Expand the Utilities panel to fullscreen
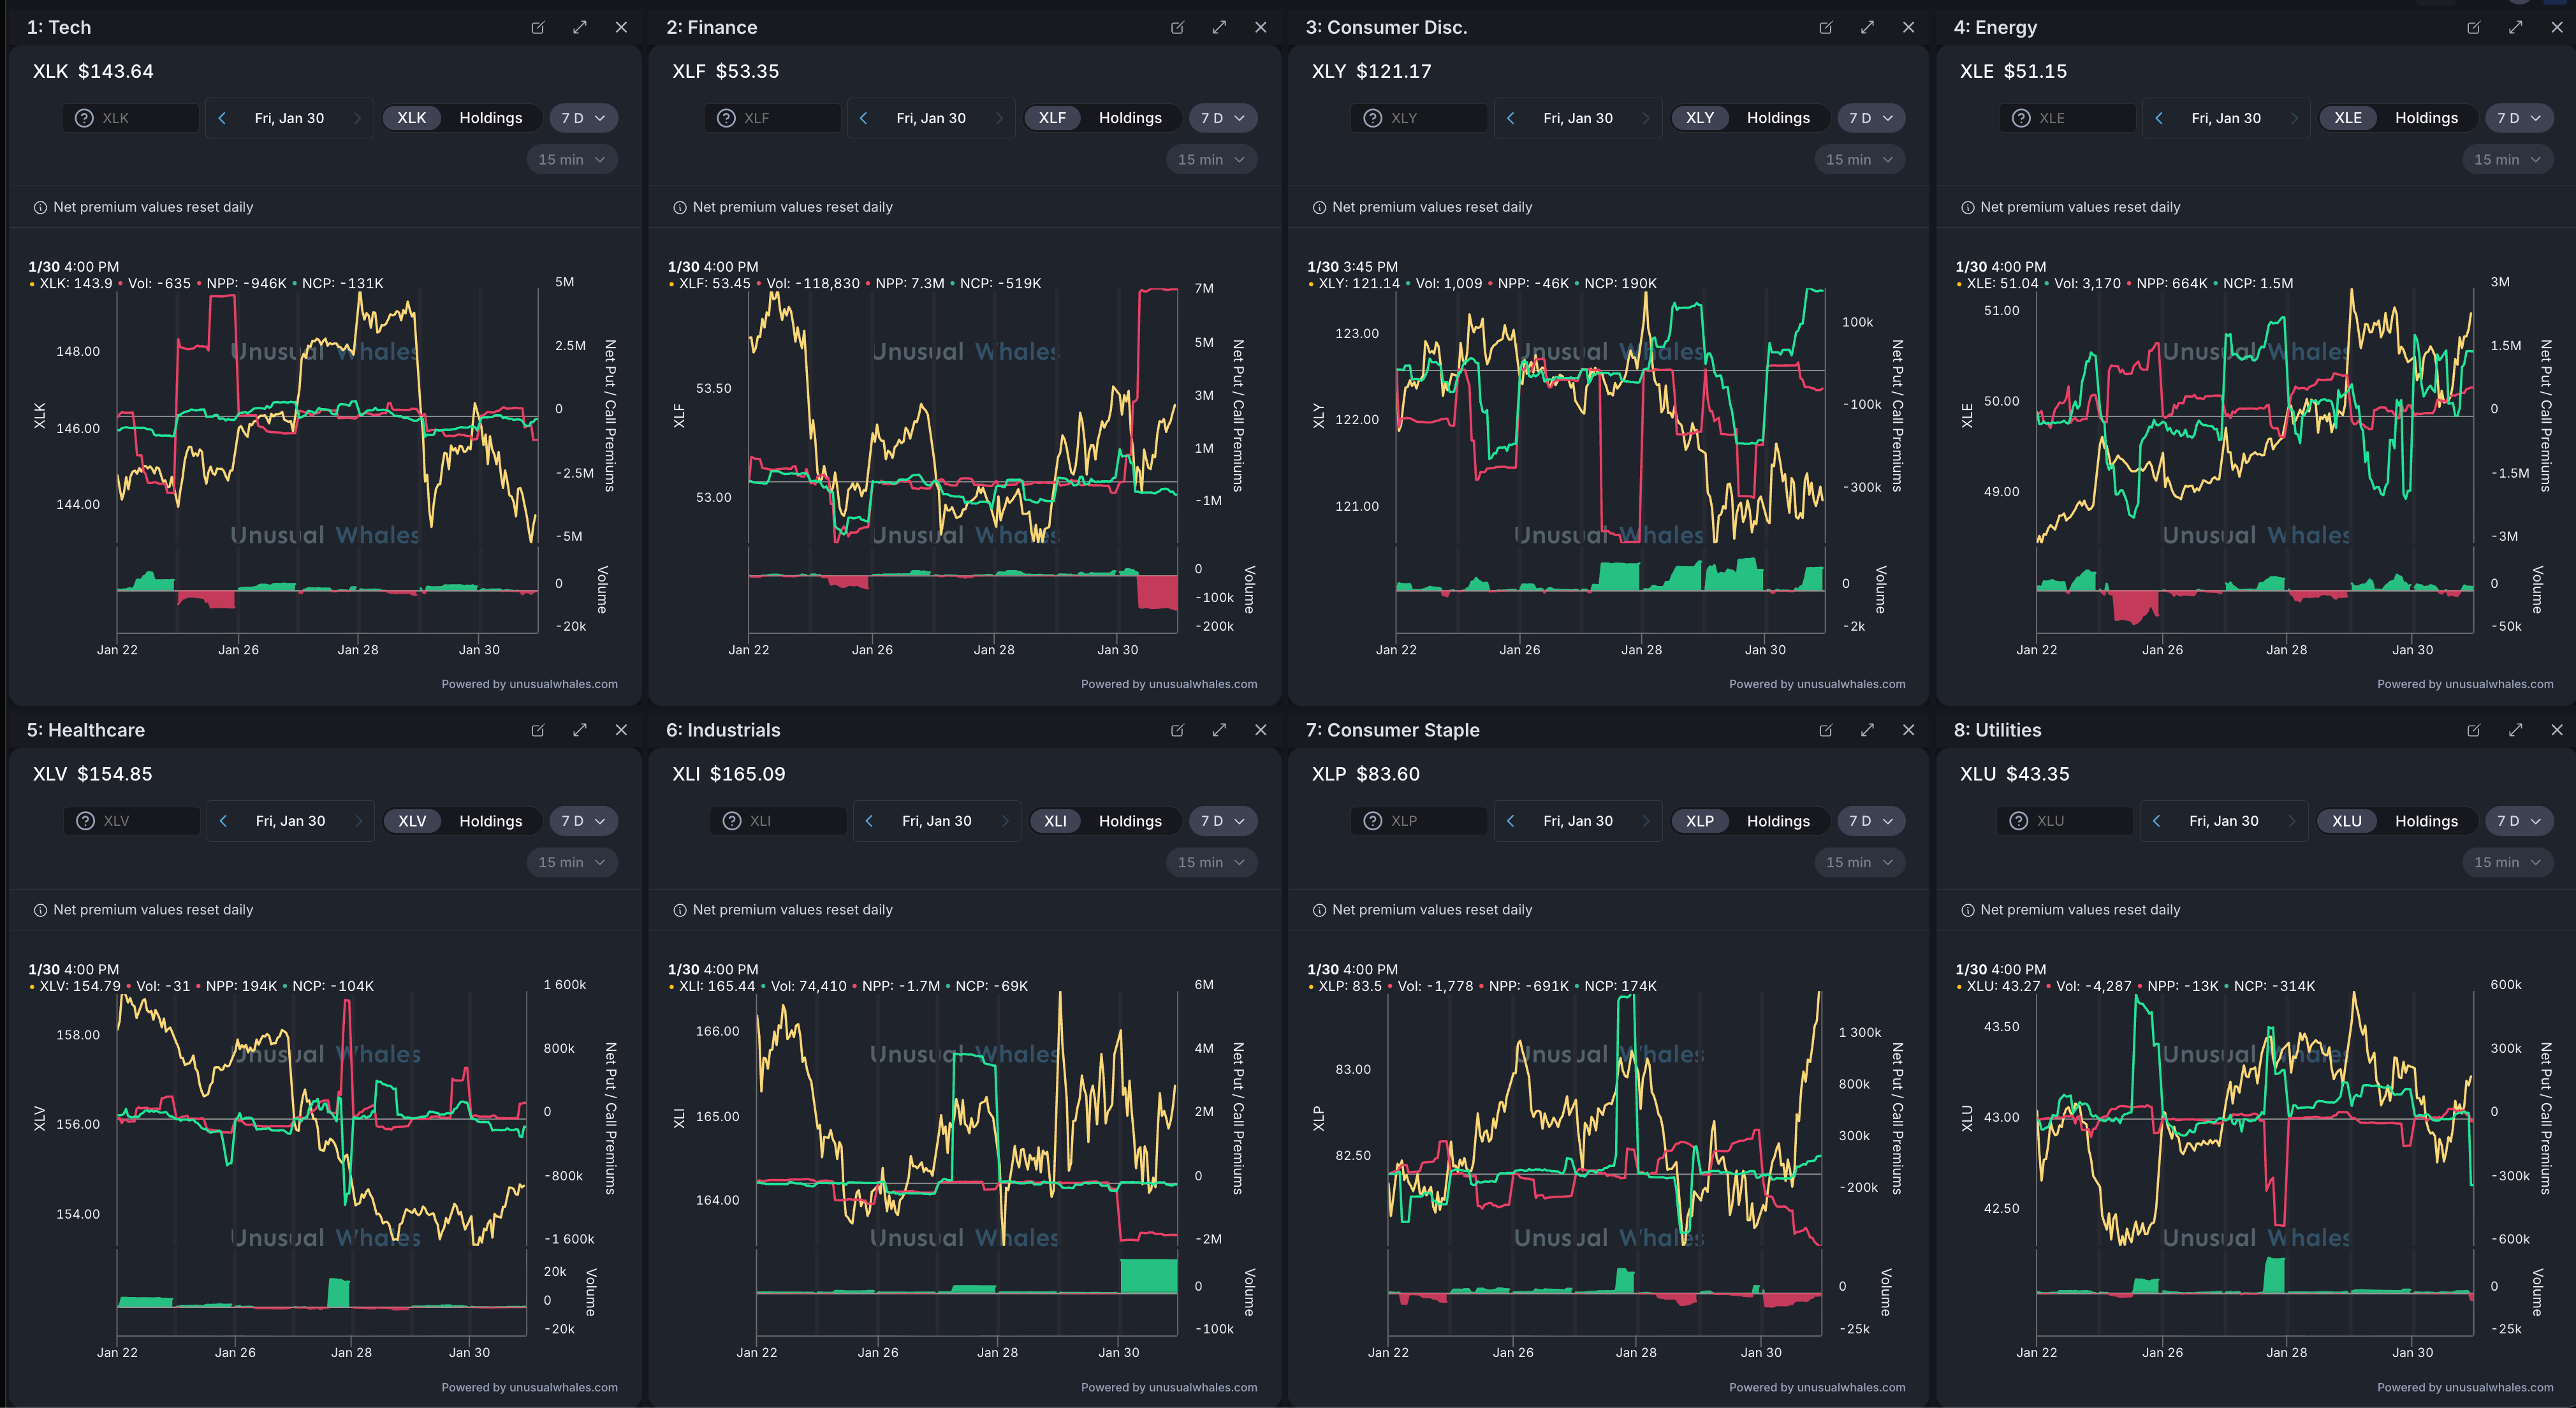This screenshot has width=2576, height=1408. (2515, 730)
